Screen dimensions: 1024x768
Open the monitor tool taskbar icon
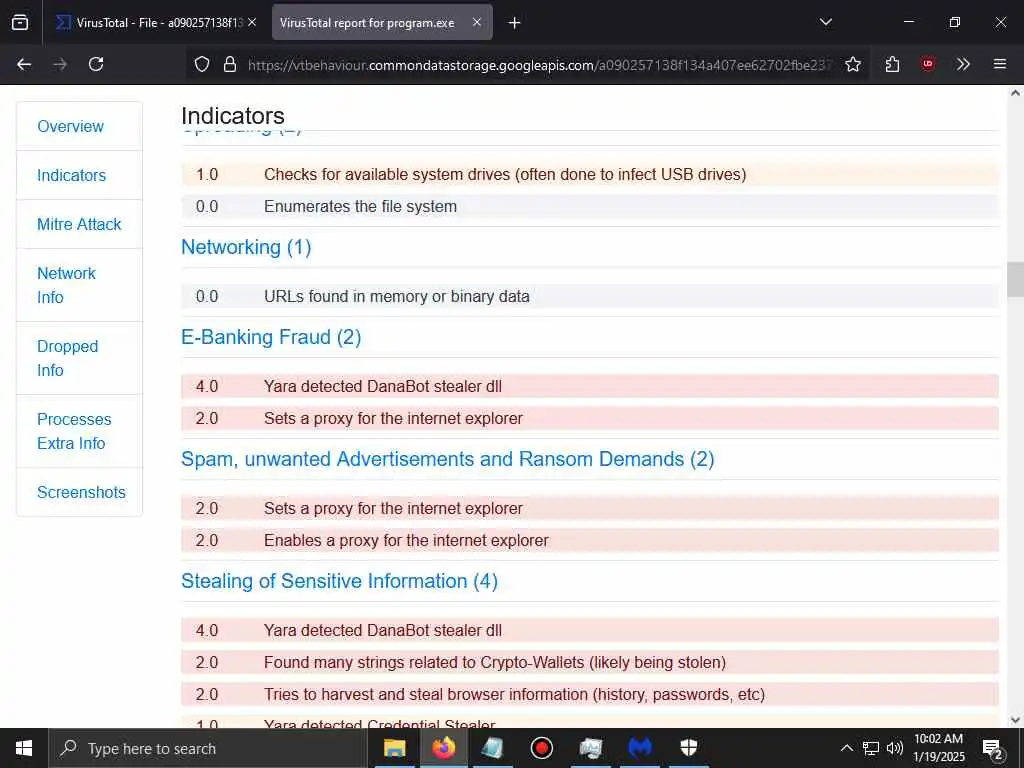pyautogui.click(x=590, y=748)
